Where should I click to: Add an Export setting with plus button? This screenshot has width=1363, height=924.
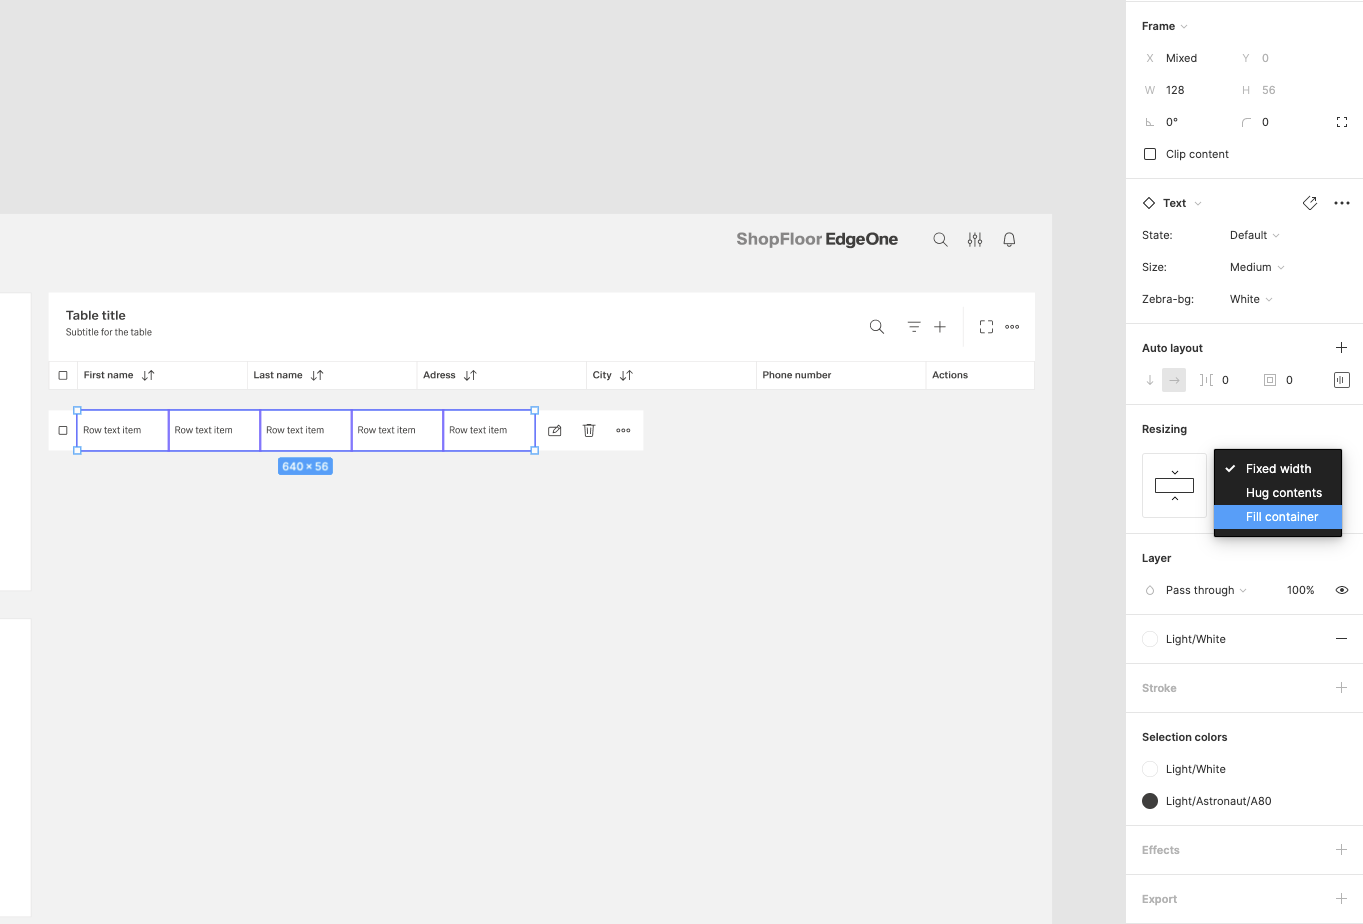tap(1341, 899)
